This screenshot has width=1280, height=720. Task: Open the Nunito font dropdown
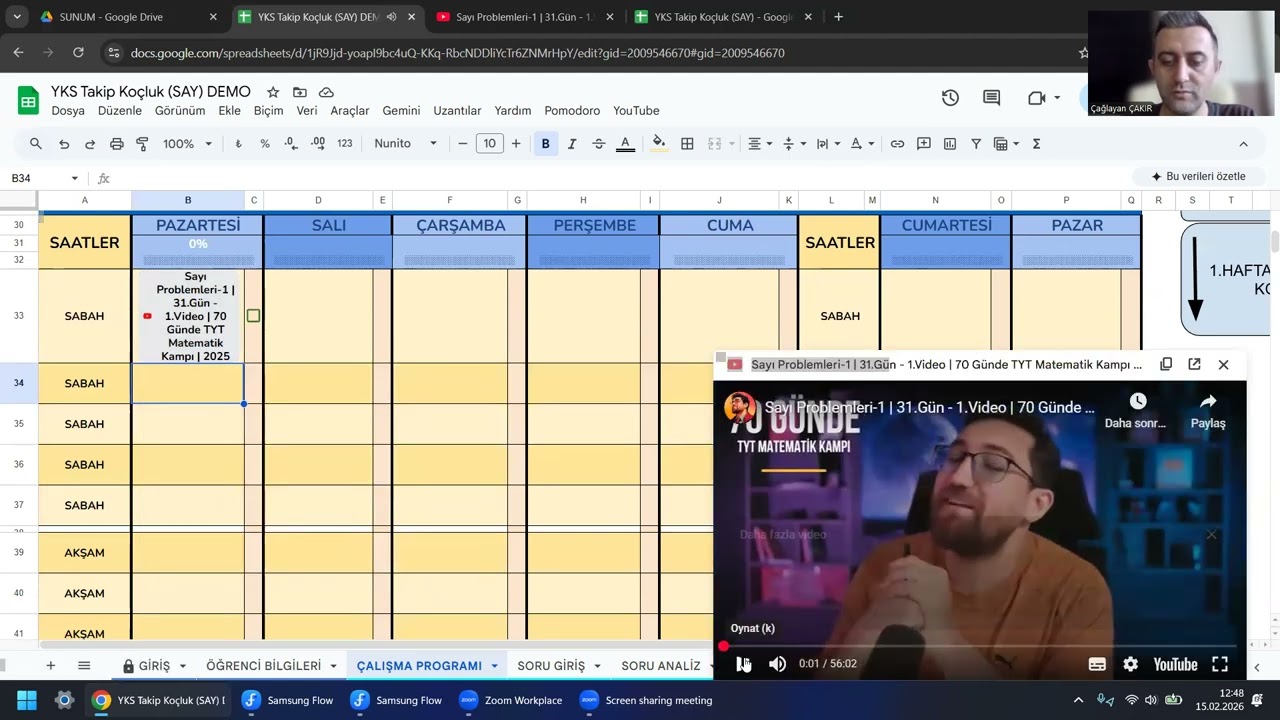click(x=406, y=144)
